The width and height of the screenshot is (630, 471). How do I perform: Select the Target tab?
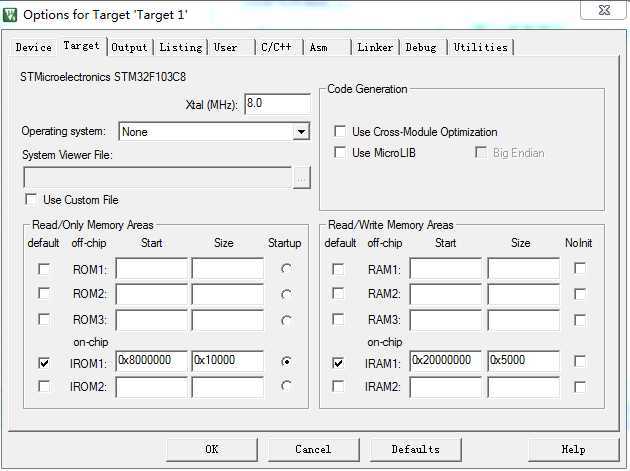coord(82,46)
